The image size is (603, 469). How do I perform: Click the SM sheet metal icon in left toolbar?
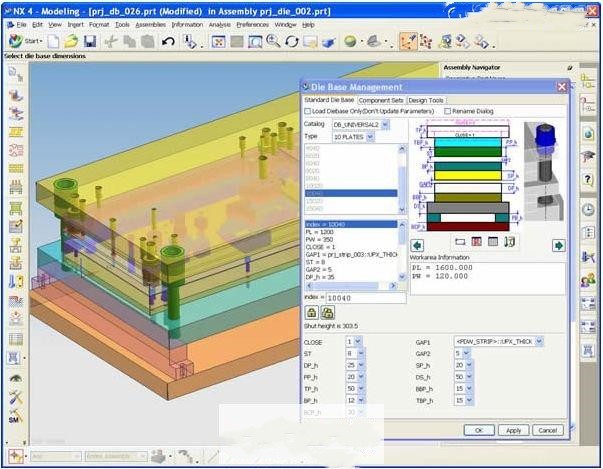coord(15,417)
